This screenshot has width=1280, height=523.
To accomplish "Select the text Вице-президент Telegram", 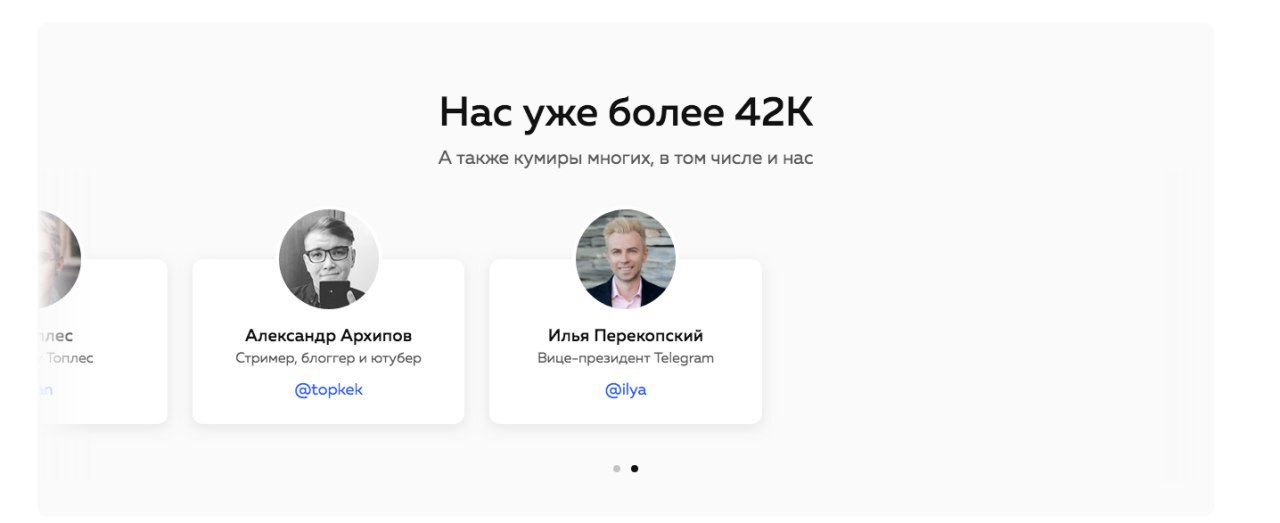I will pyautogui.click(x=626, y=358).
